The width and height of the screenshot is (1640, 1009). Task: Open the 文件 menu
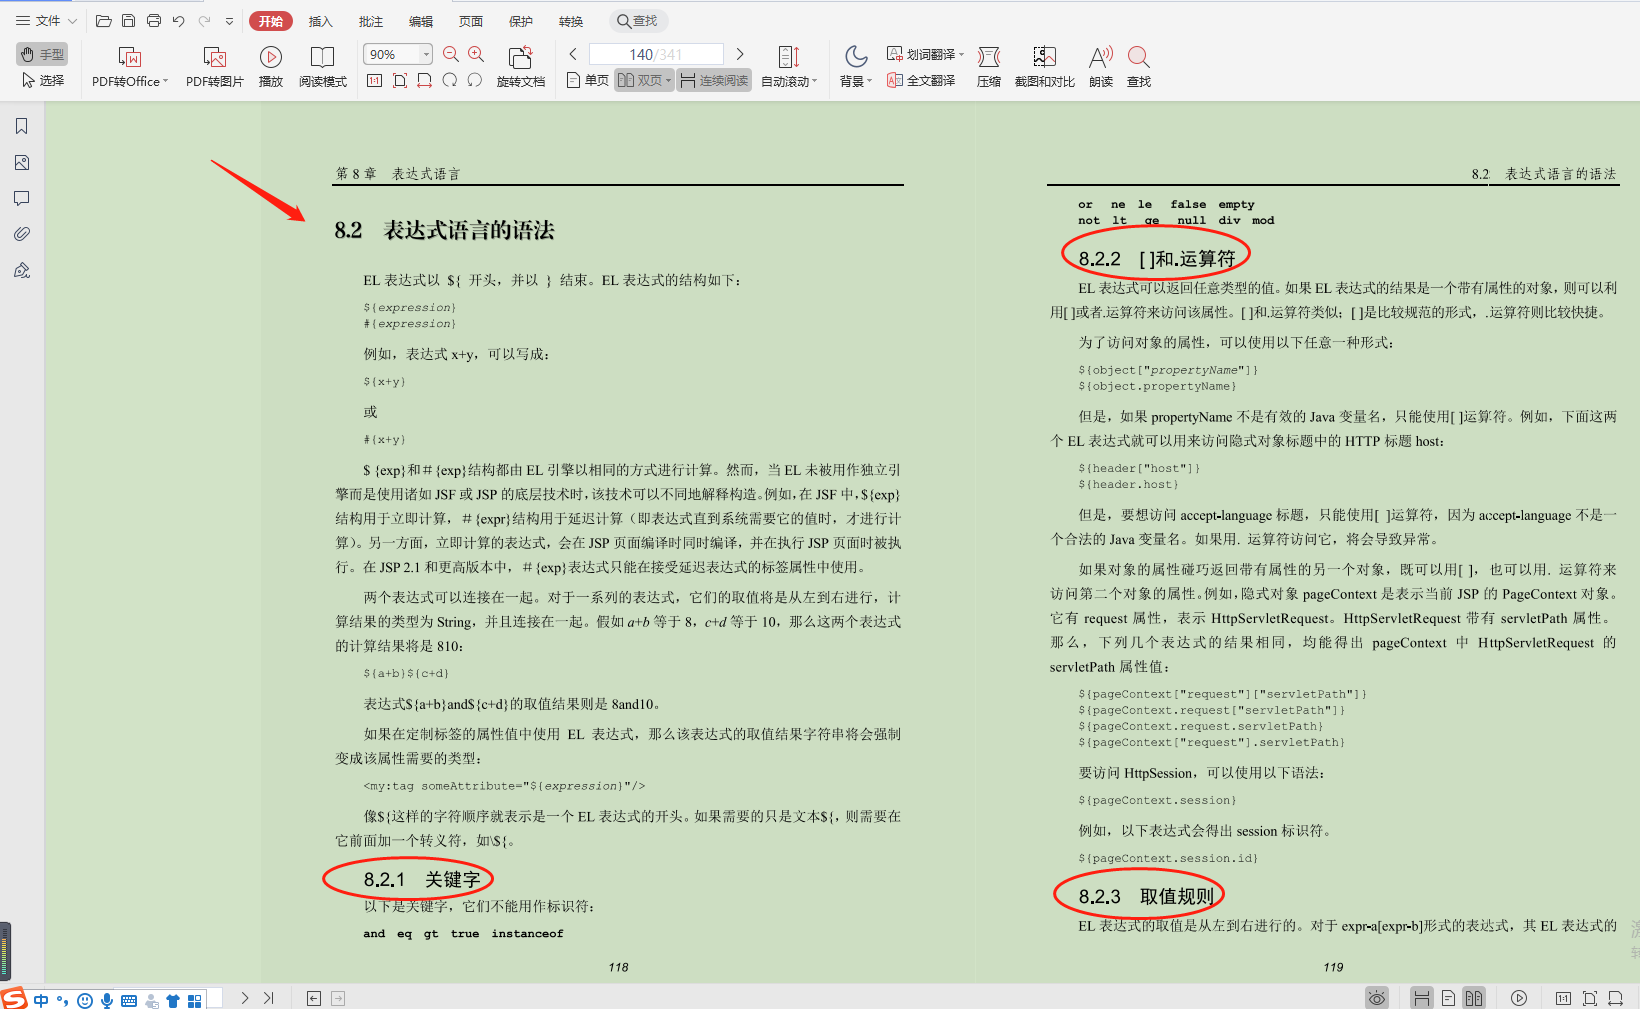(x=46, y=21)
